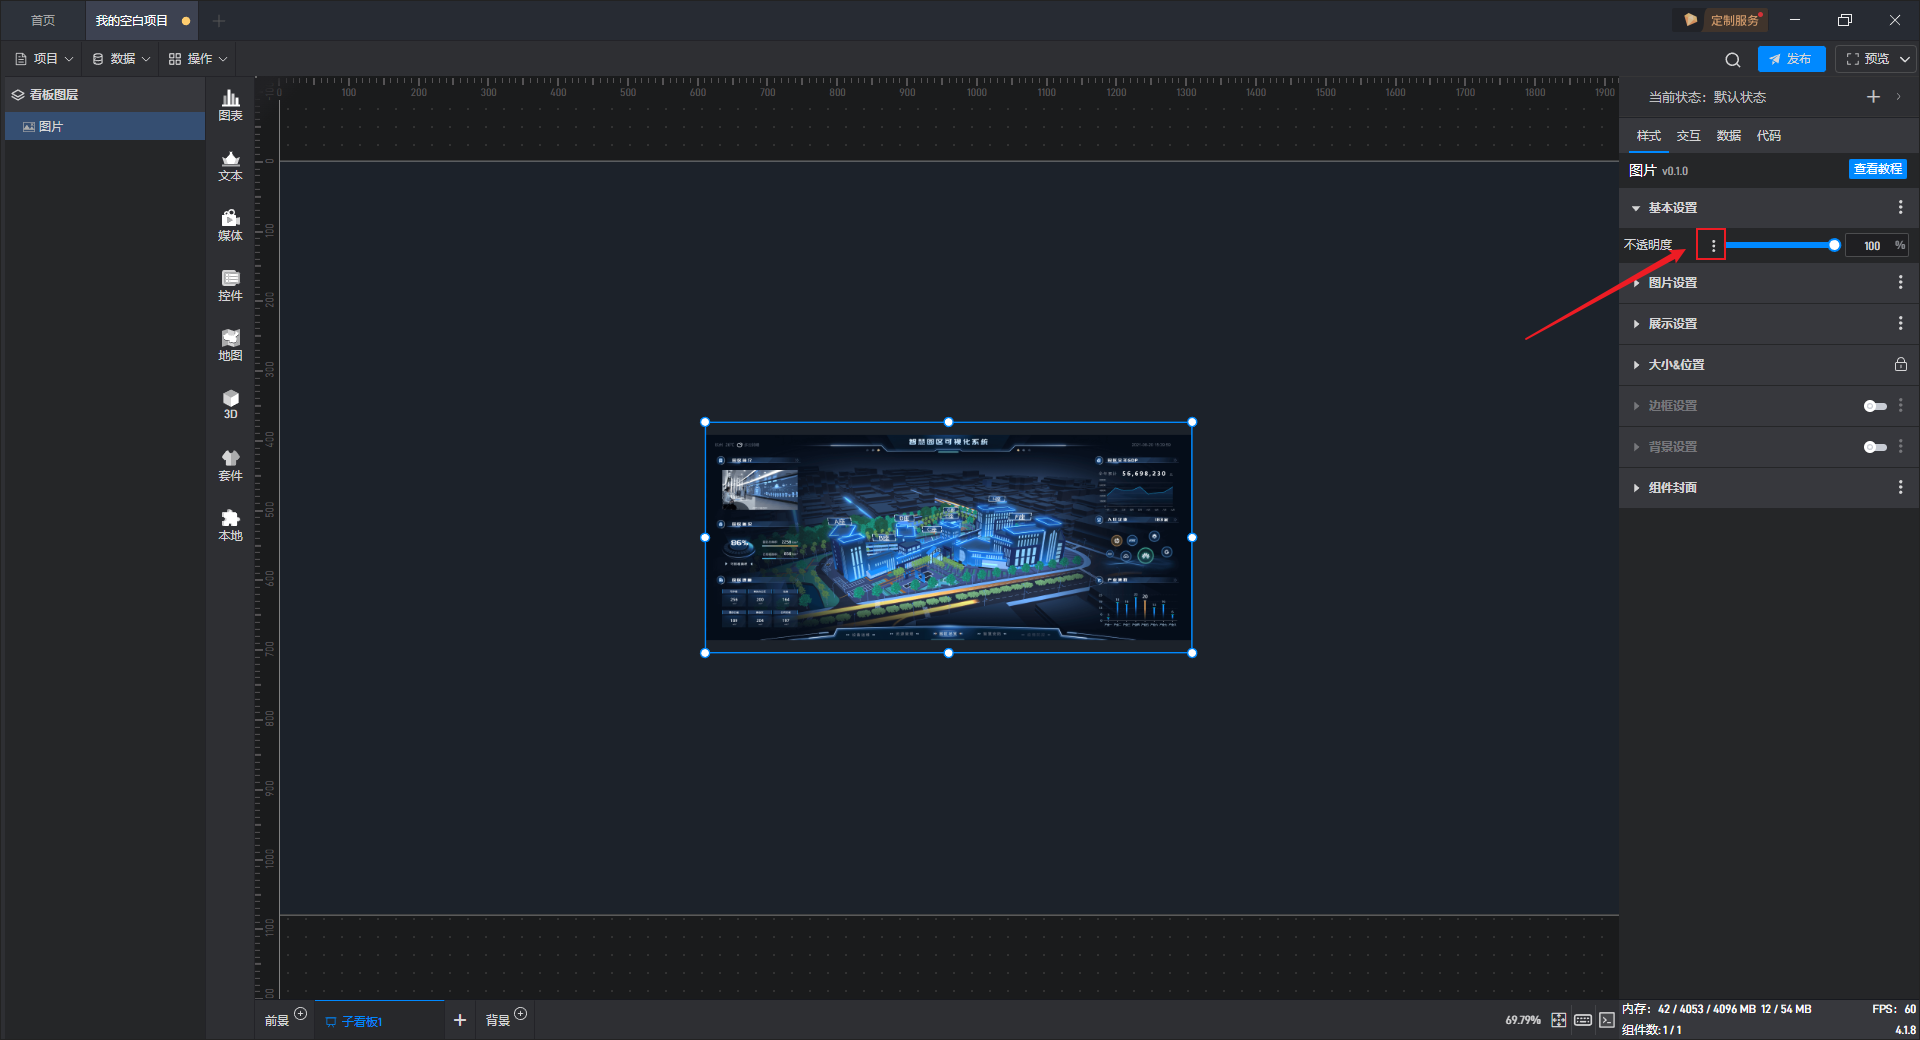Screen dimensions: 1920x1040
Task: Open the 项目 dropdown menu
Action: pos(45,59)
